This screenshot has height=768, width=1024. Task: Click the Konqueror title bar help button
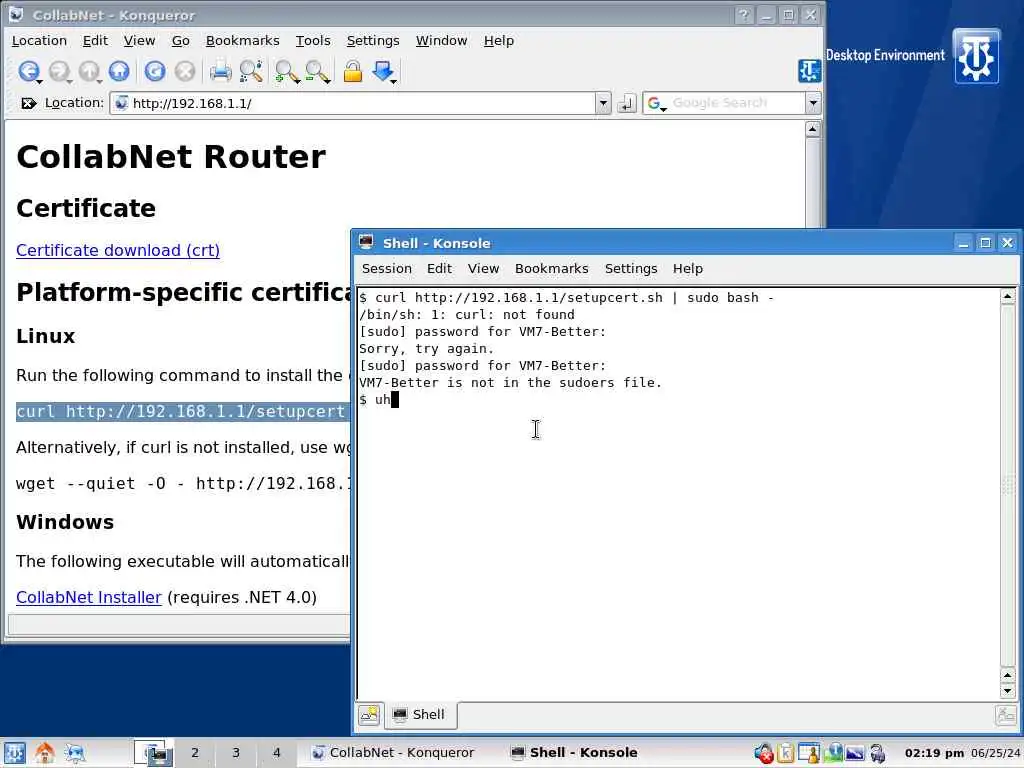(x=743, y=14)
